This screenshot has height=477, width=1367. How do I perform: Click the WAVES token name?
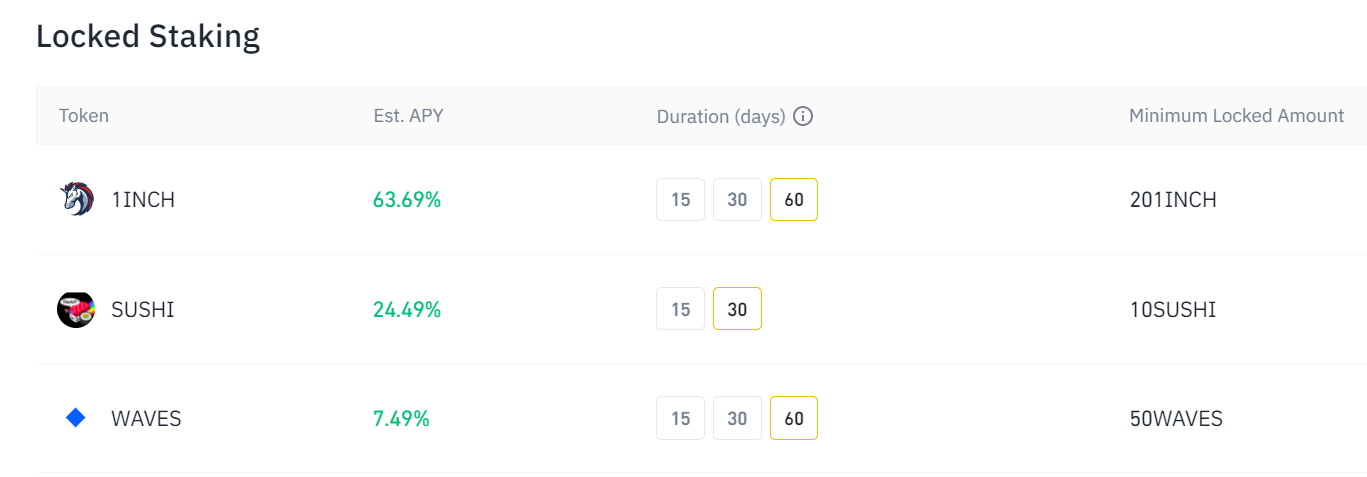(x=146, y=419)
